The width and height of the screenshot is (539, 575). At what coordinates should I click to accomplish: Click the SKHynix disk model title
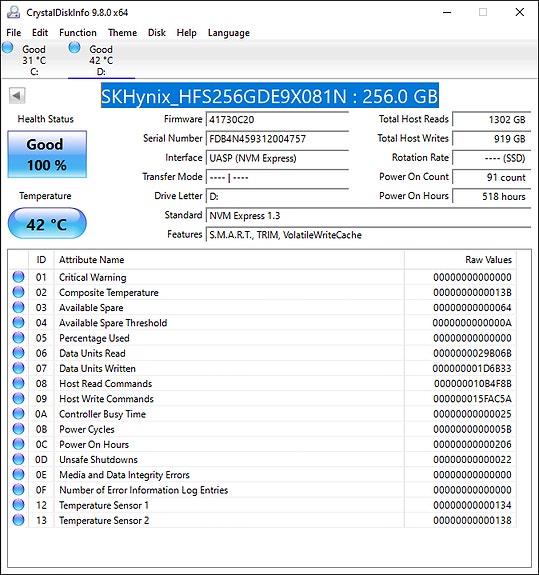point(270,96)
